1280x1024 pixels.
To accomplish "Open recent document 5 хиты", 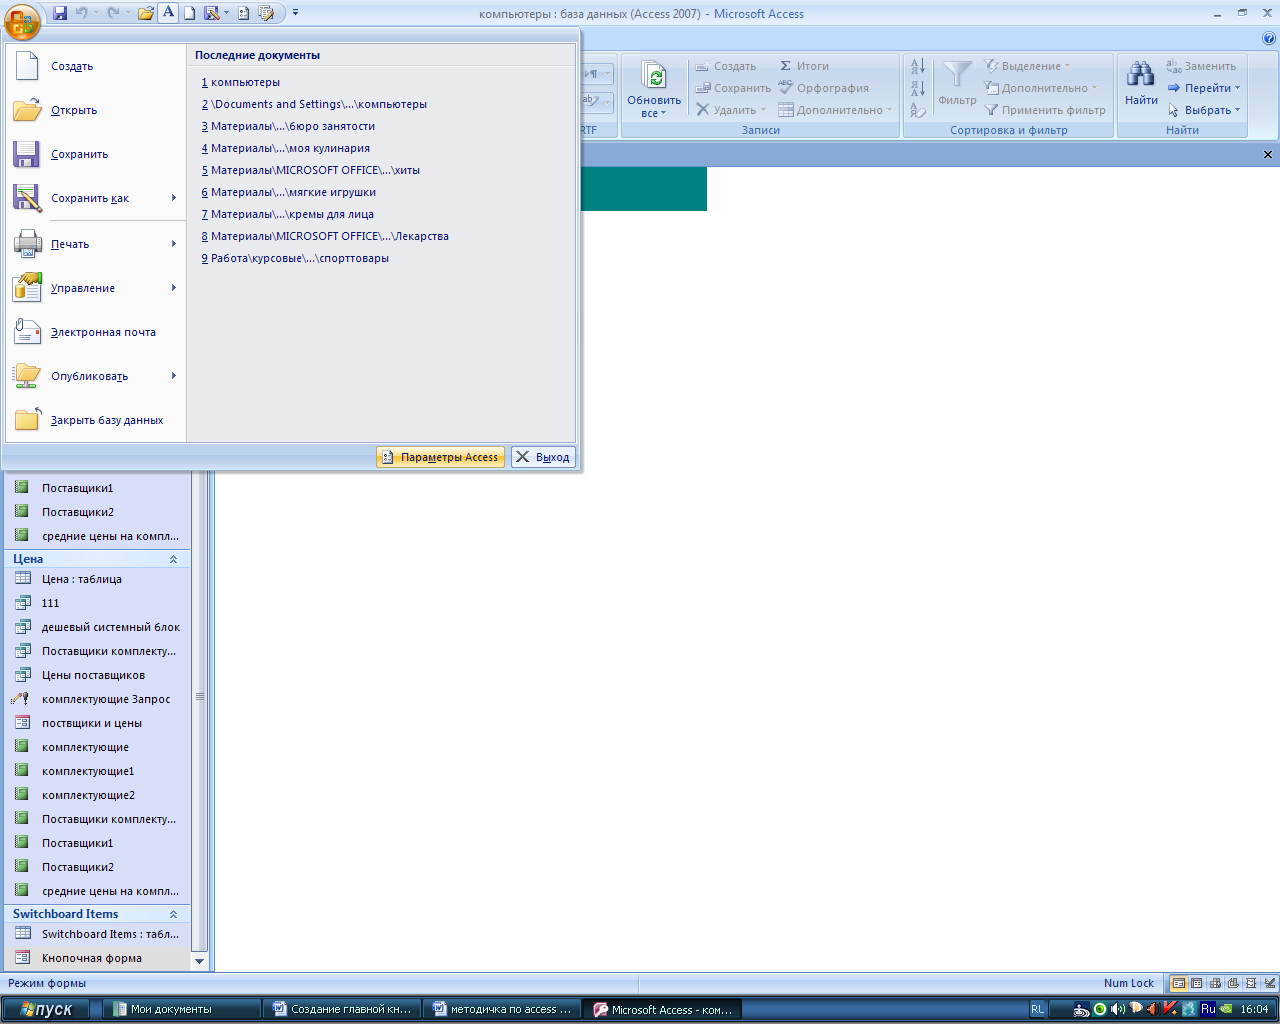I will click(310, 170).
